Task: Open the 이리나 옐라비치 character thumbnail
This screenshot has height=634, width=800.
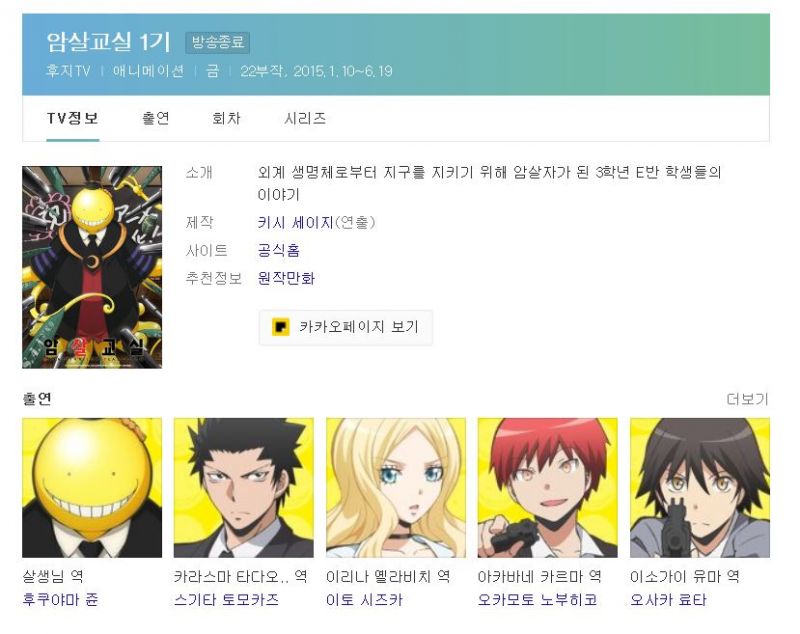Action: click(x=396, y=488)
